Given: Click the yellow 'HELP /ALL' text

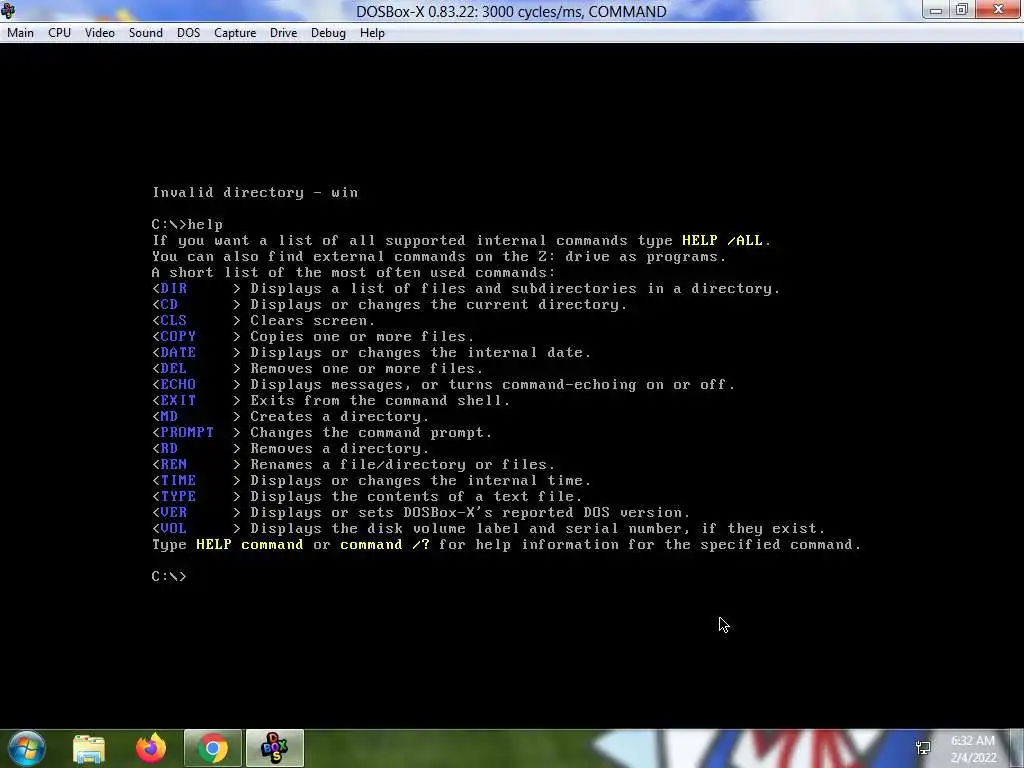Looking at the screenshot, I should (722, 240).
